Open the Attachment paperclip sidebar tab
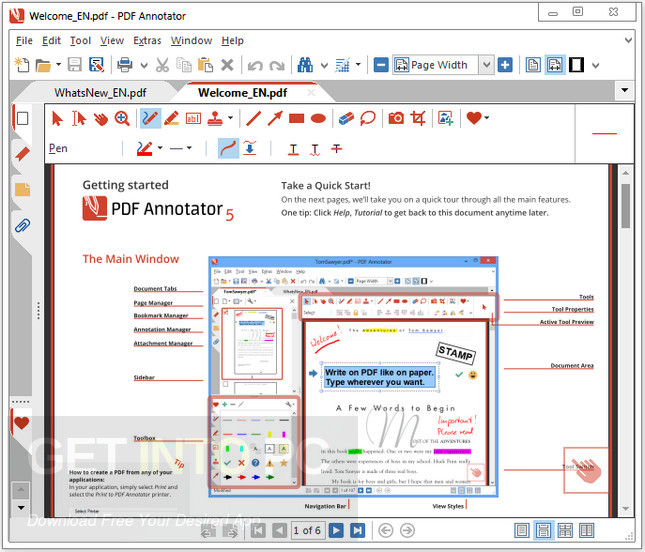The image size is (645, 552). 22,225
